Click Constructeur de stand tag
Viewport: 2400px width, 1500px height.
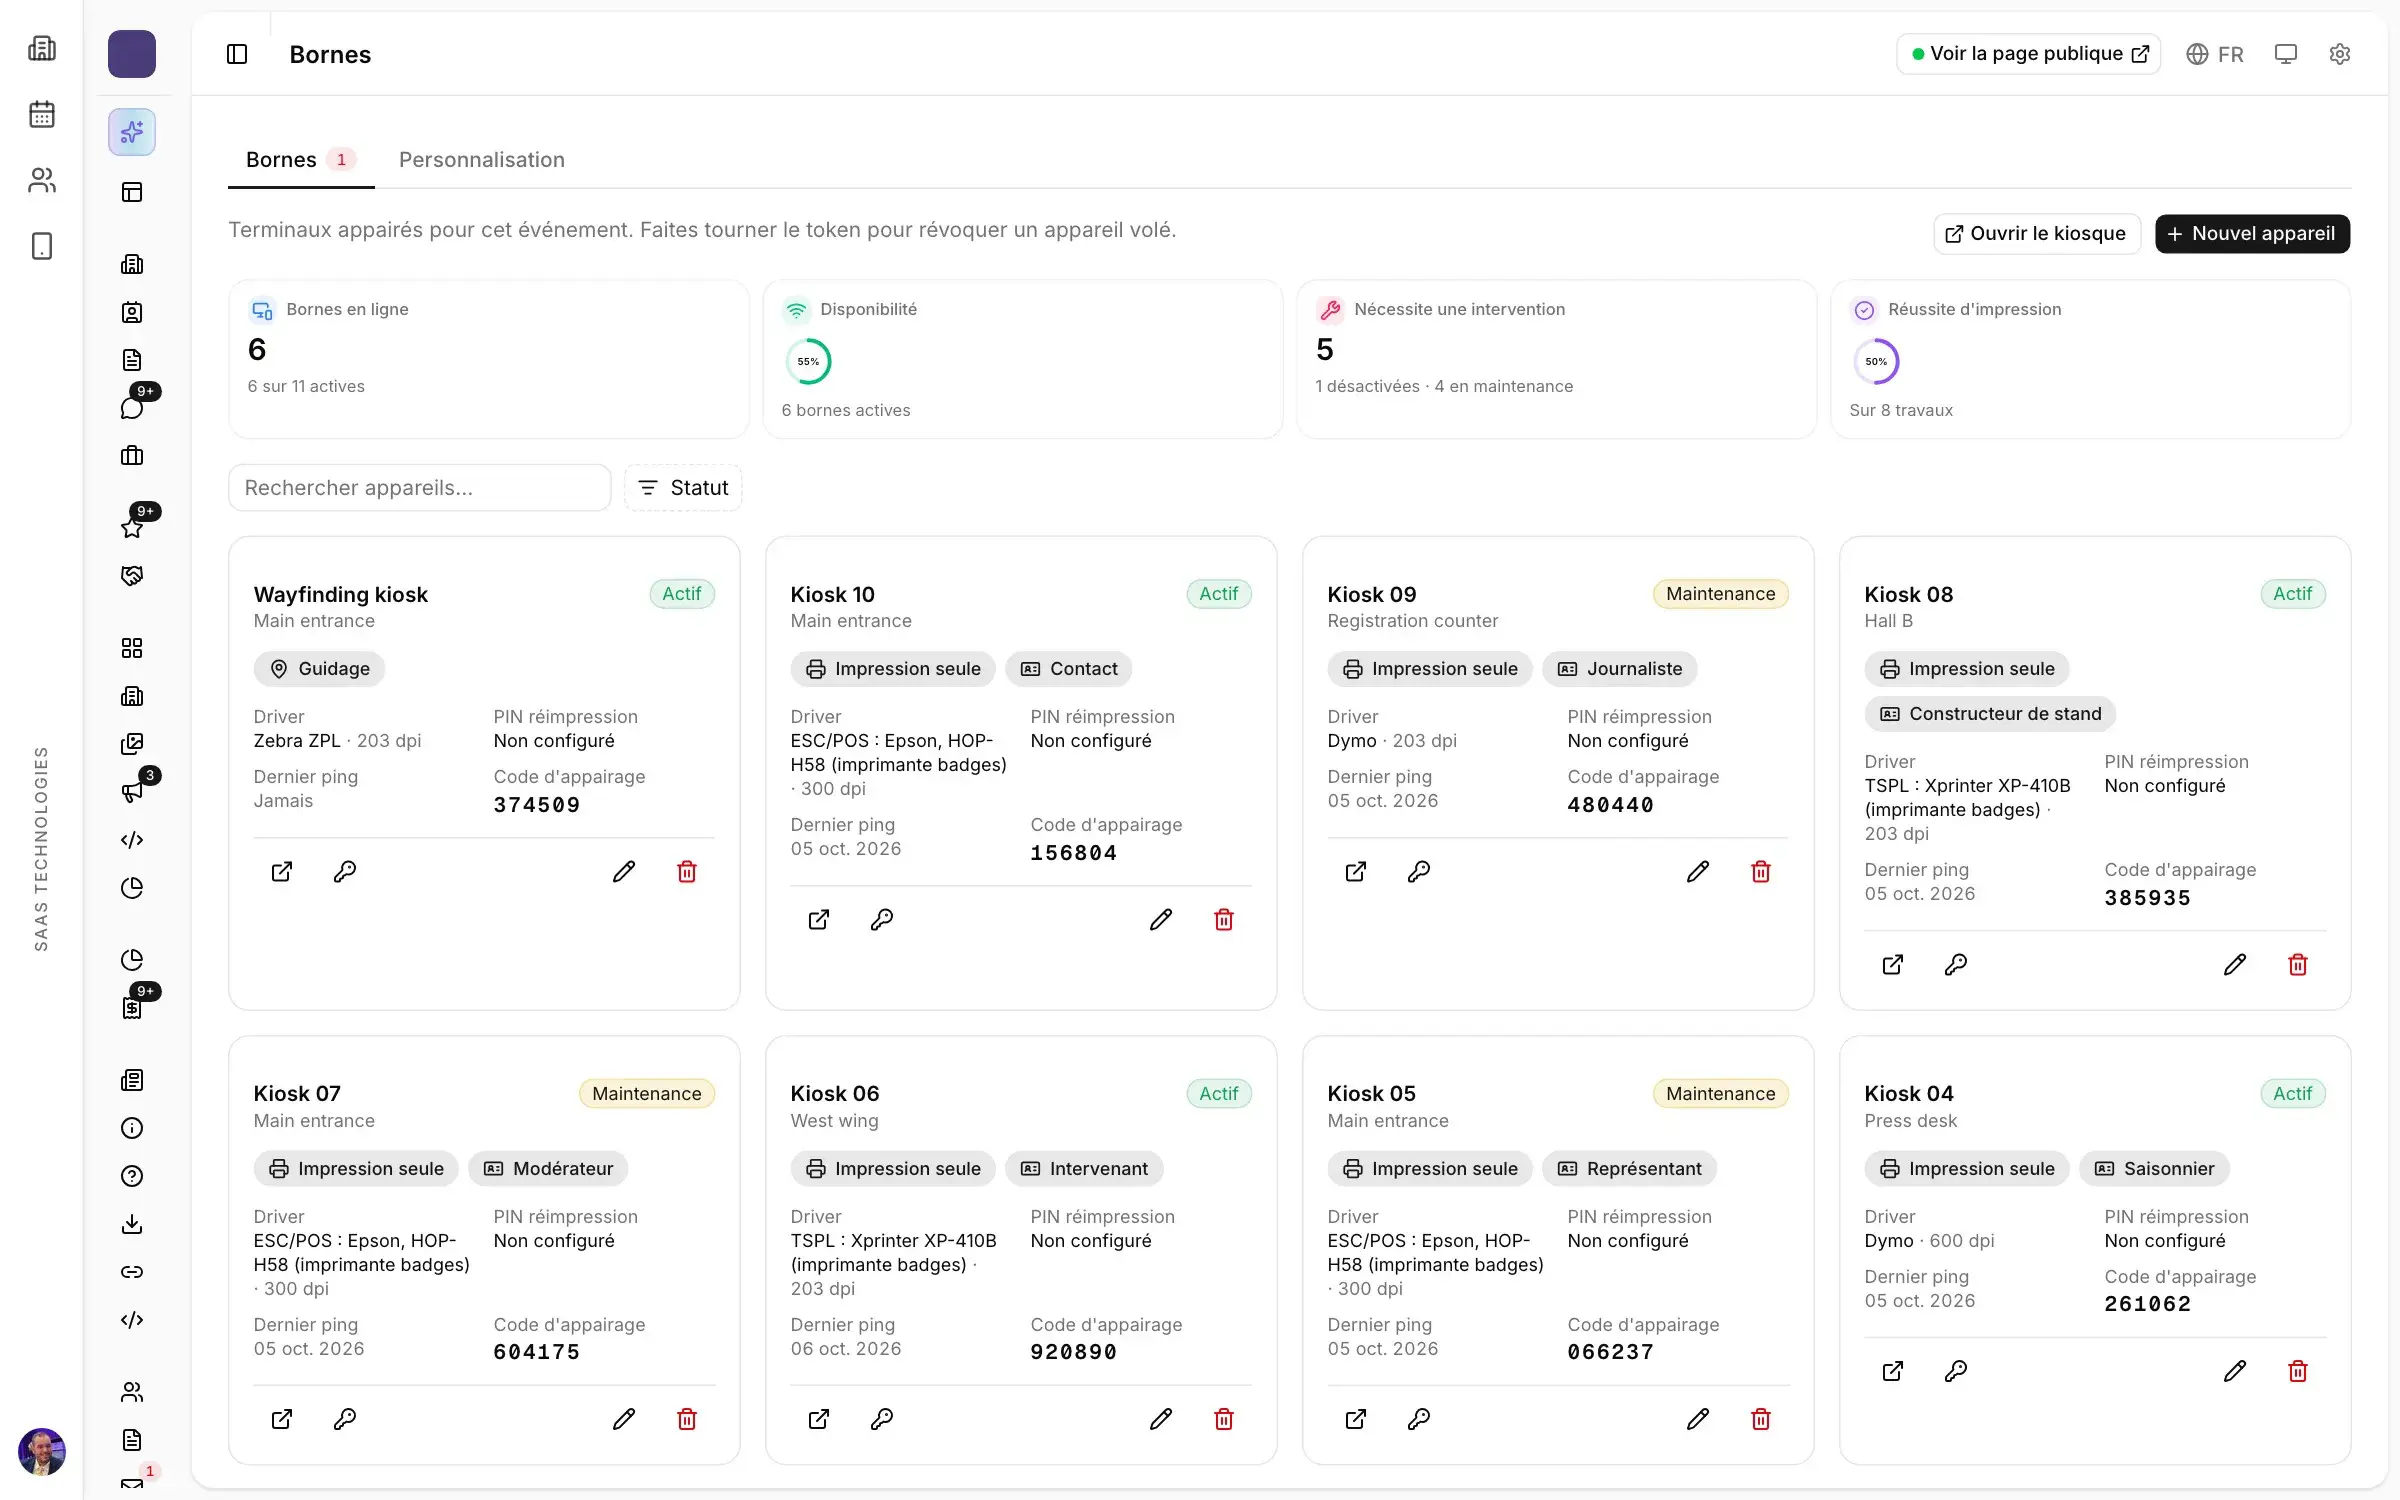coord(1990,714)
